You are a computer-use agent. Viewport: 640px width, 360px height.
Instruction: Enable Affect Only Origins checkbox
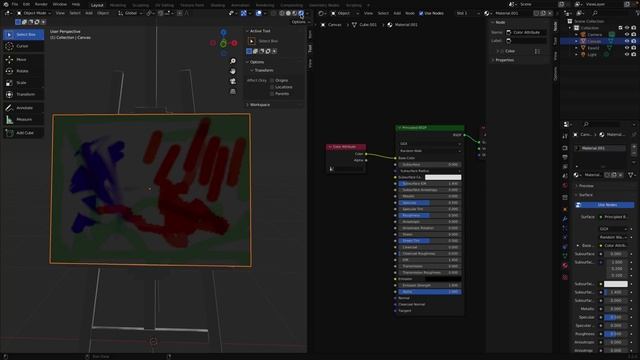(272, 80)
